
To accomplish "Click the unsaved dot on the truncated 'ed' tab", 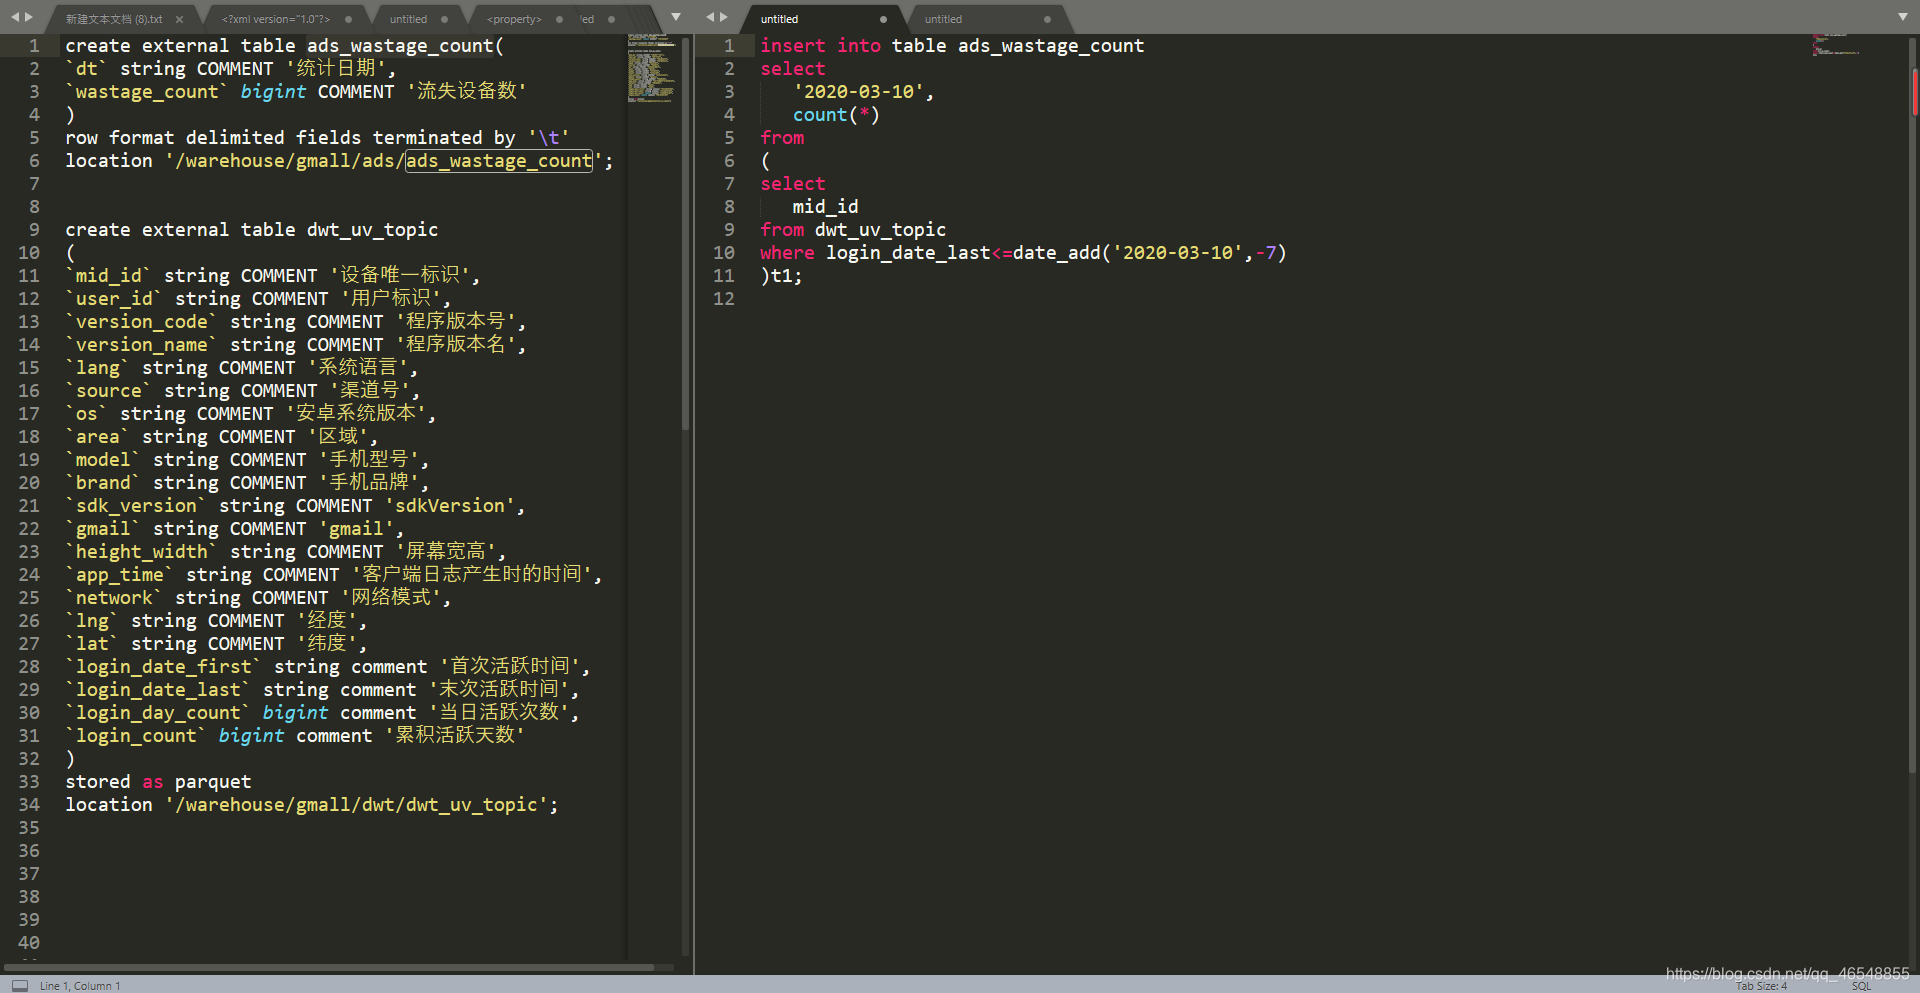I will [611, 19].
